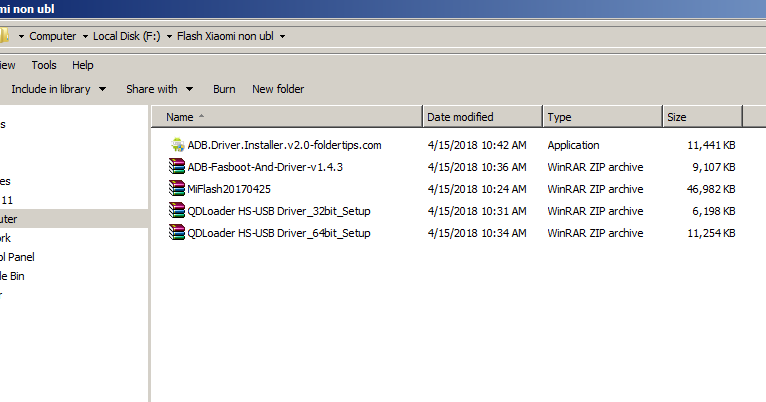
Task: Navigate to Computer breadcrumb
Action: point(53,36)
